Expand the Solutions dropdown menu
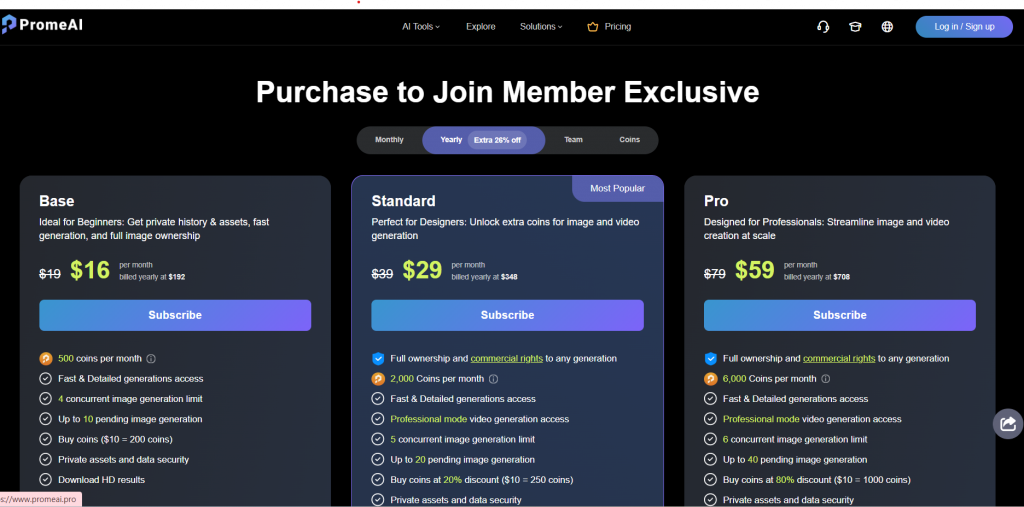The width and height of the screenshot is (1024, 507). pos(541,27)
